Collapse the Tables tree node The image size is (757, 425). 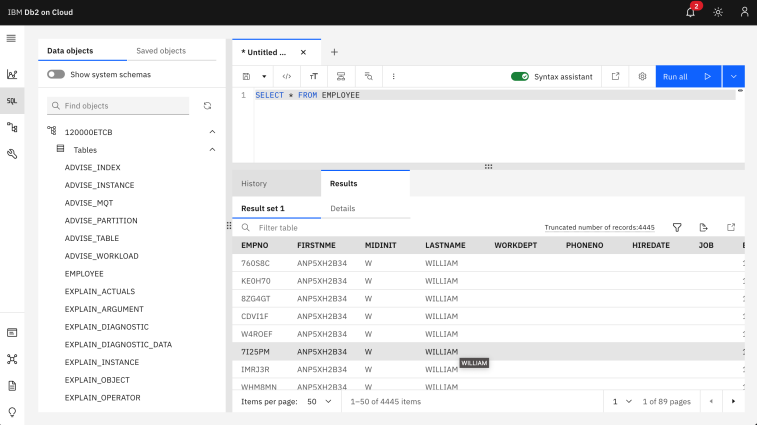[x=212, y=150]
